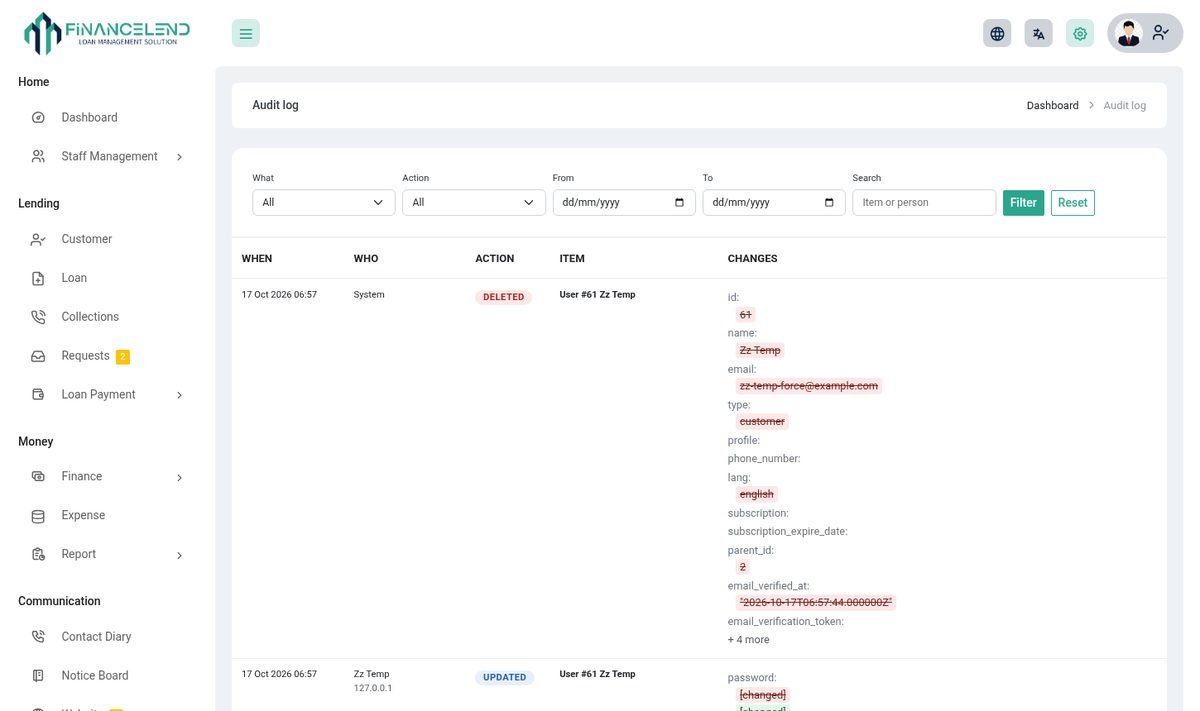Screen dimensions: 1200x711
Task: Click the Loan document icon
Action: point(38,278)
